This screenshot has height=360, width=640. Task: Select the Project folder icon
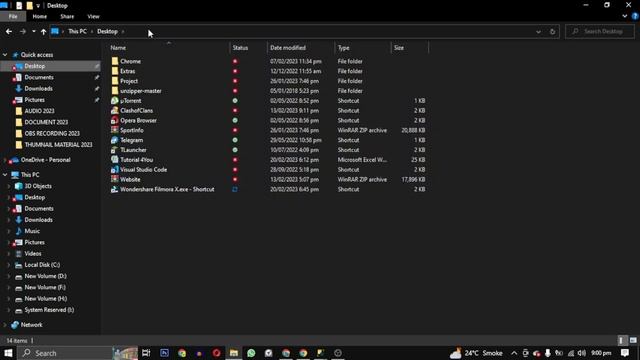pos(115,81)
